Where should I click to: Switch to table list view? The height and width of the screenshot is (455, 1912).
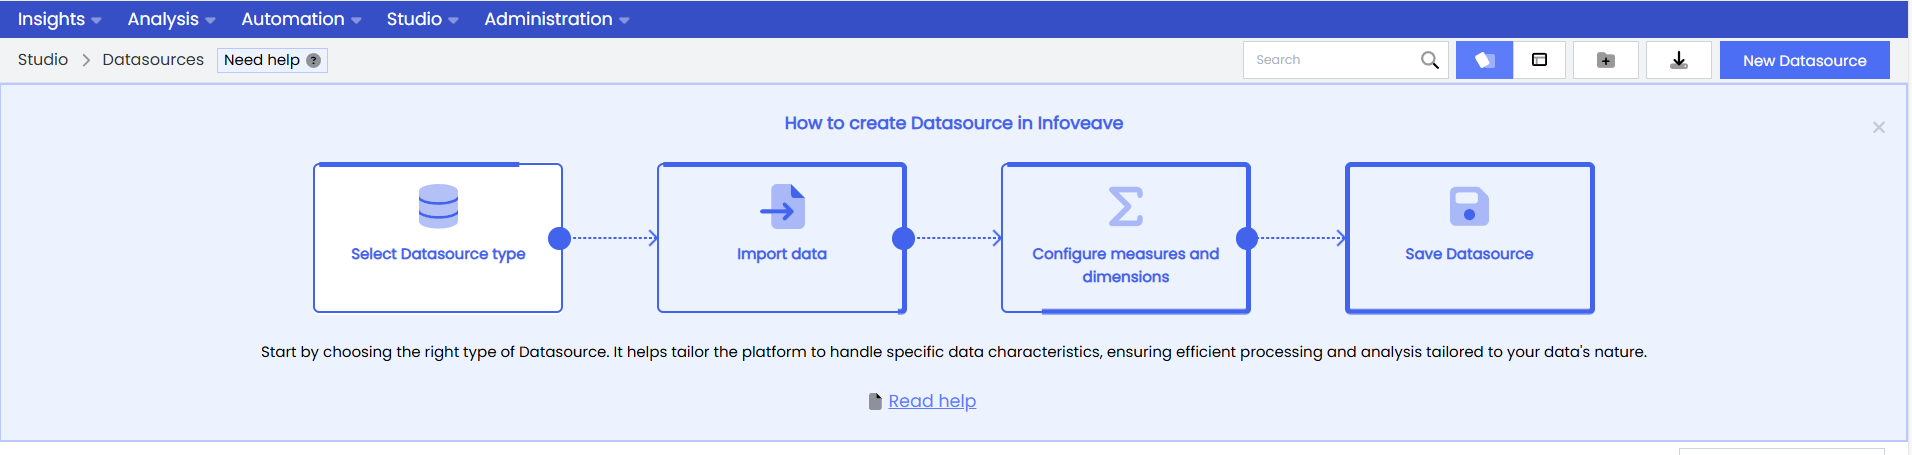point(1540,60)
